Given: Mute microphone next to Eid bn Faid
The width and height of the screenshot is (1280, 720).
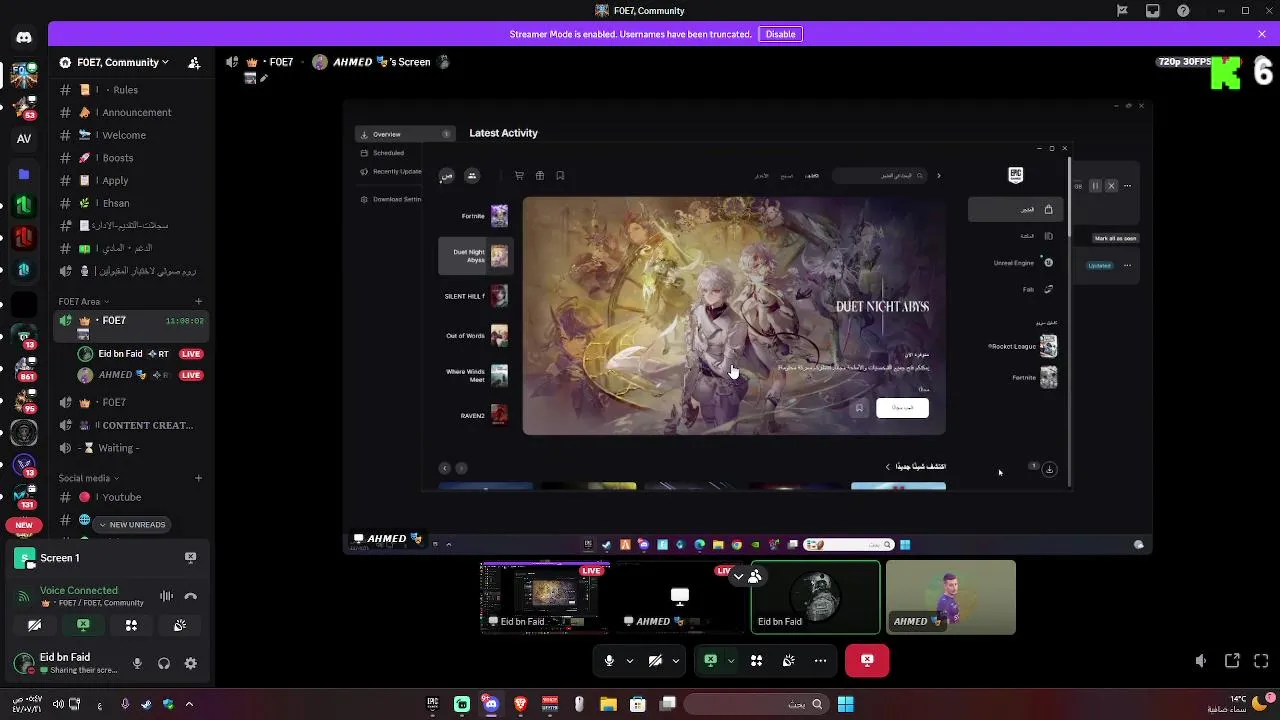Looking at the screenshot, I should click(x=137, y=663).
